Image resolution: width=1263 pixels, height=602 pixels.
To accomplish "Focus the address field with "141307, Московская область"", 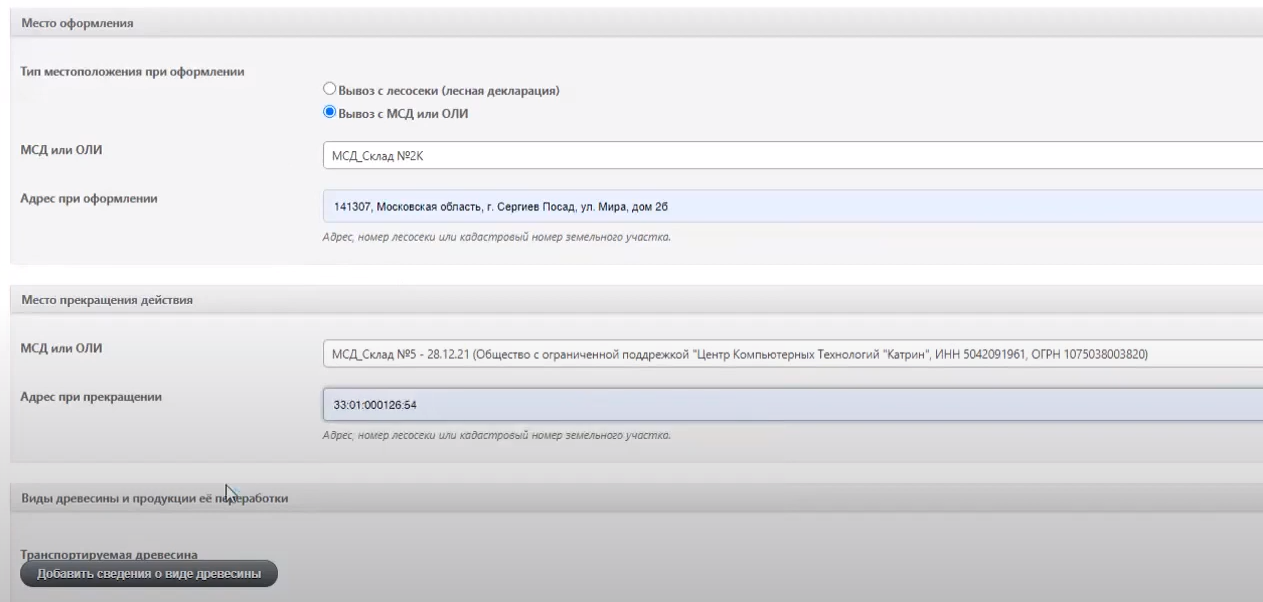I will [x=790, y=206].
